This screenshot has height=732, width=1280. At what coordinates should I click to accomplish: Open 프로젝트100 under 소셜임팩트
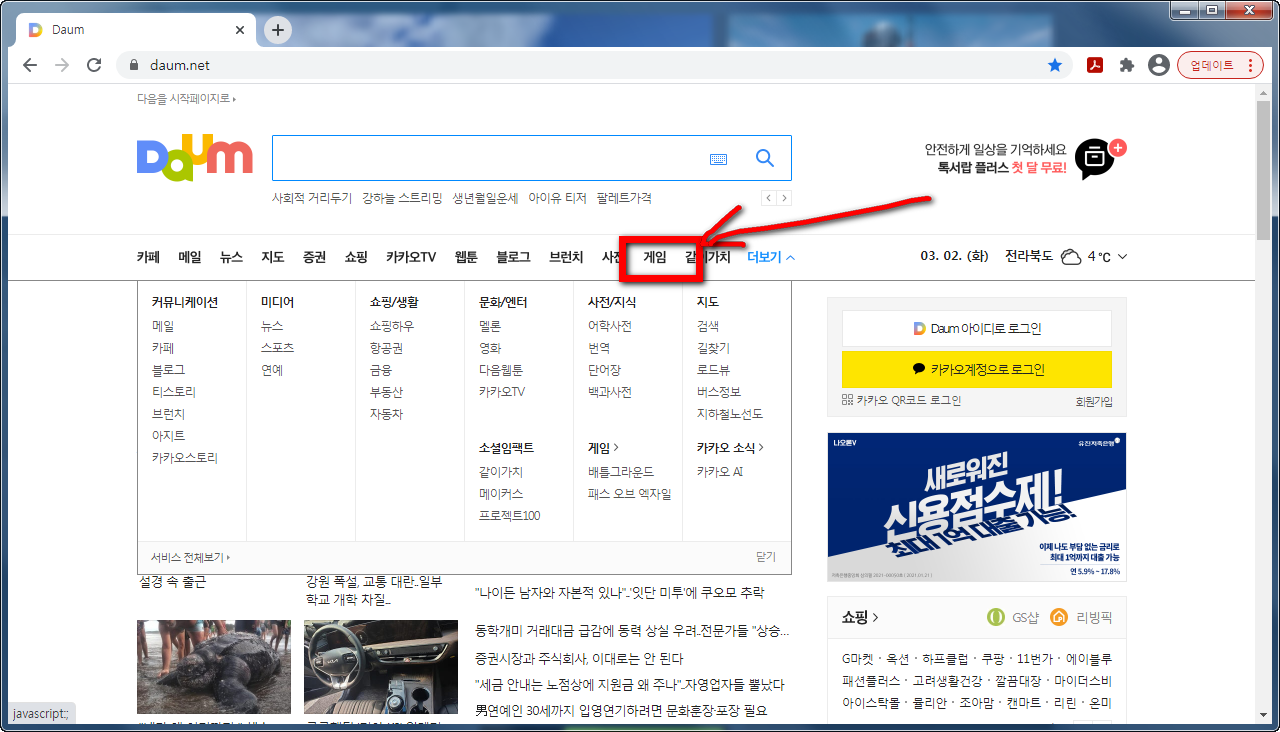510,516
